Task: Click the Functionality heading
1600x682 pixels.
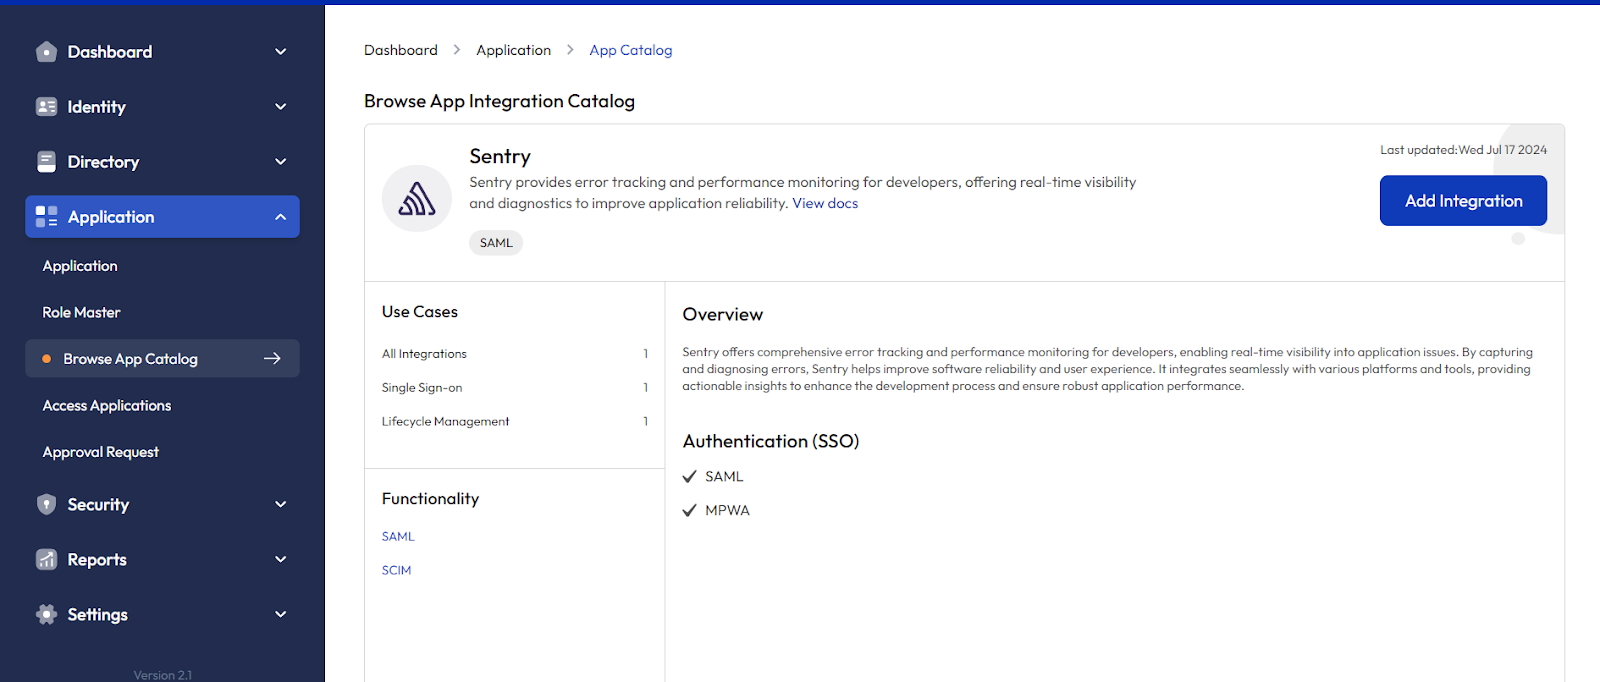Action: [x=430, y=499]
